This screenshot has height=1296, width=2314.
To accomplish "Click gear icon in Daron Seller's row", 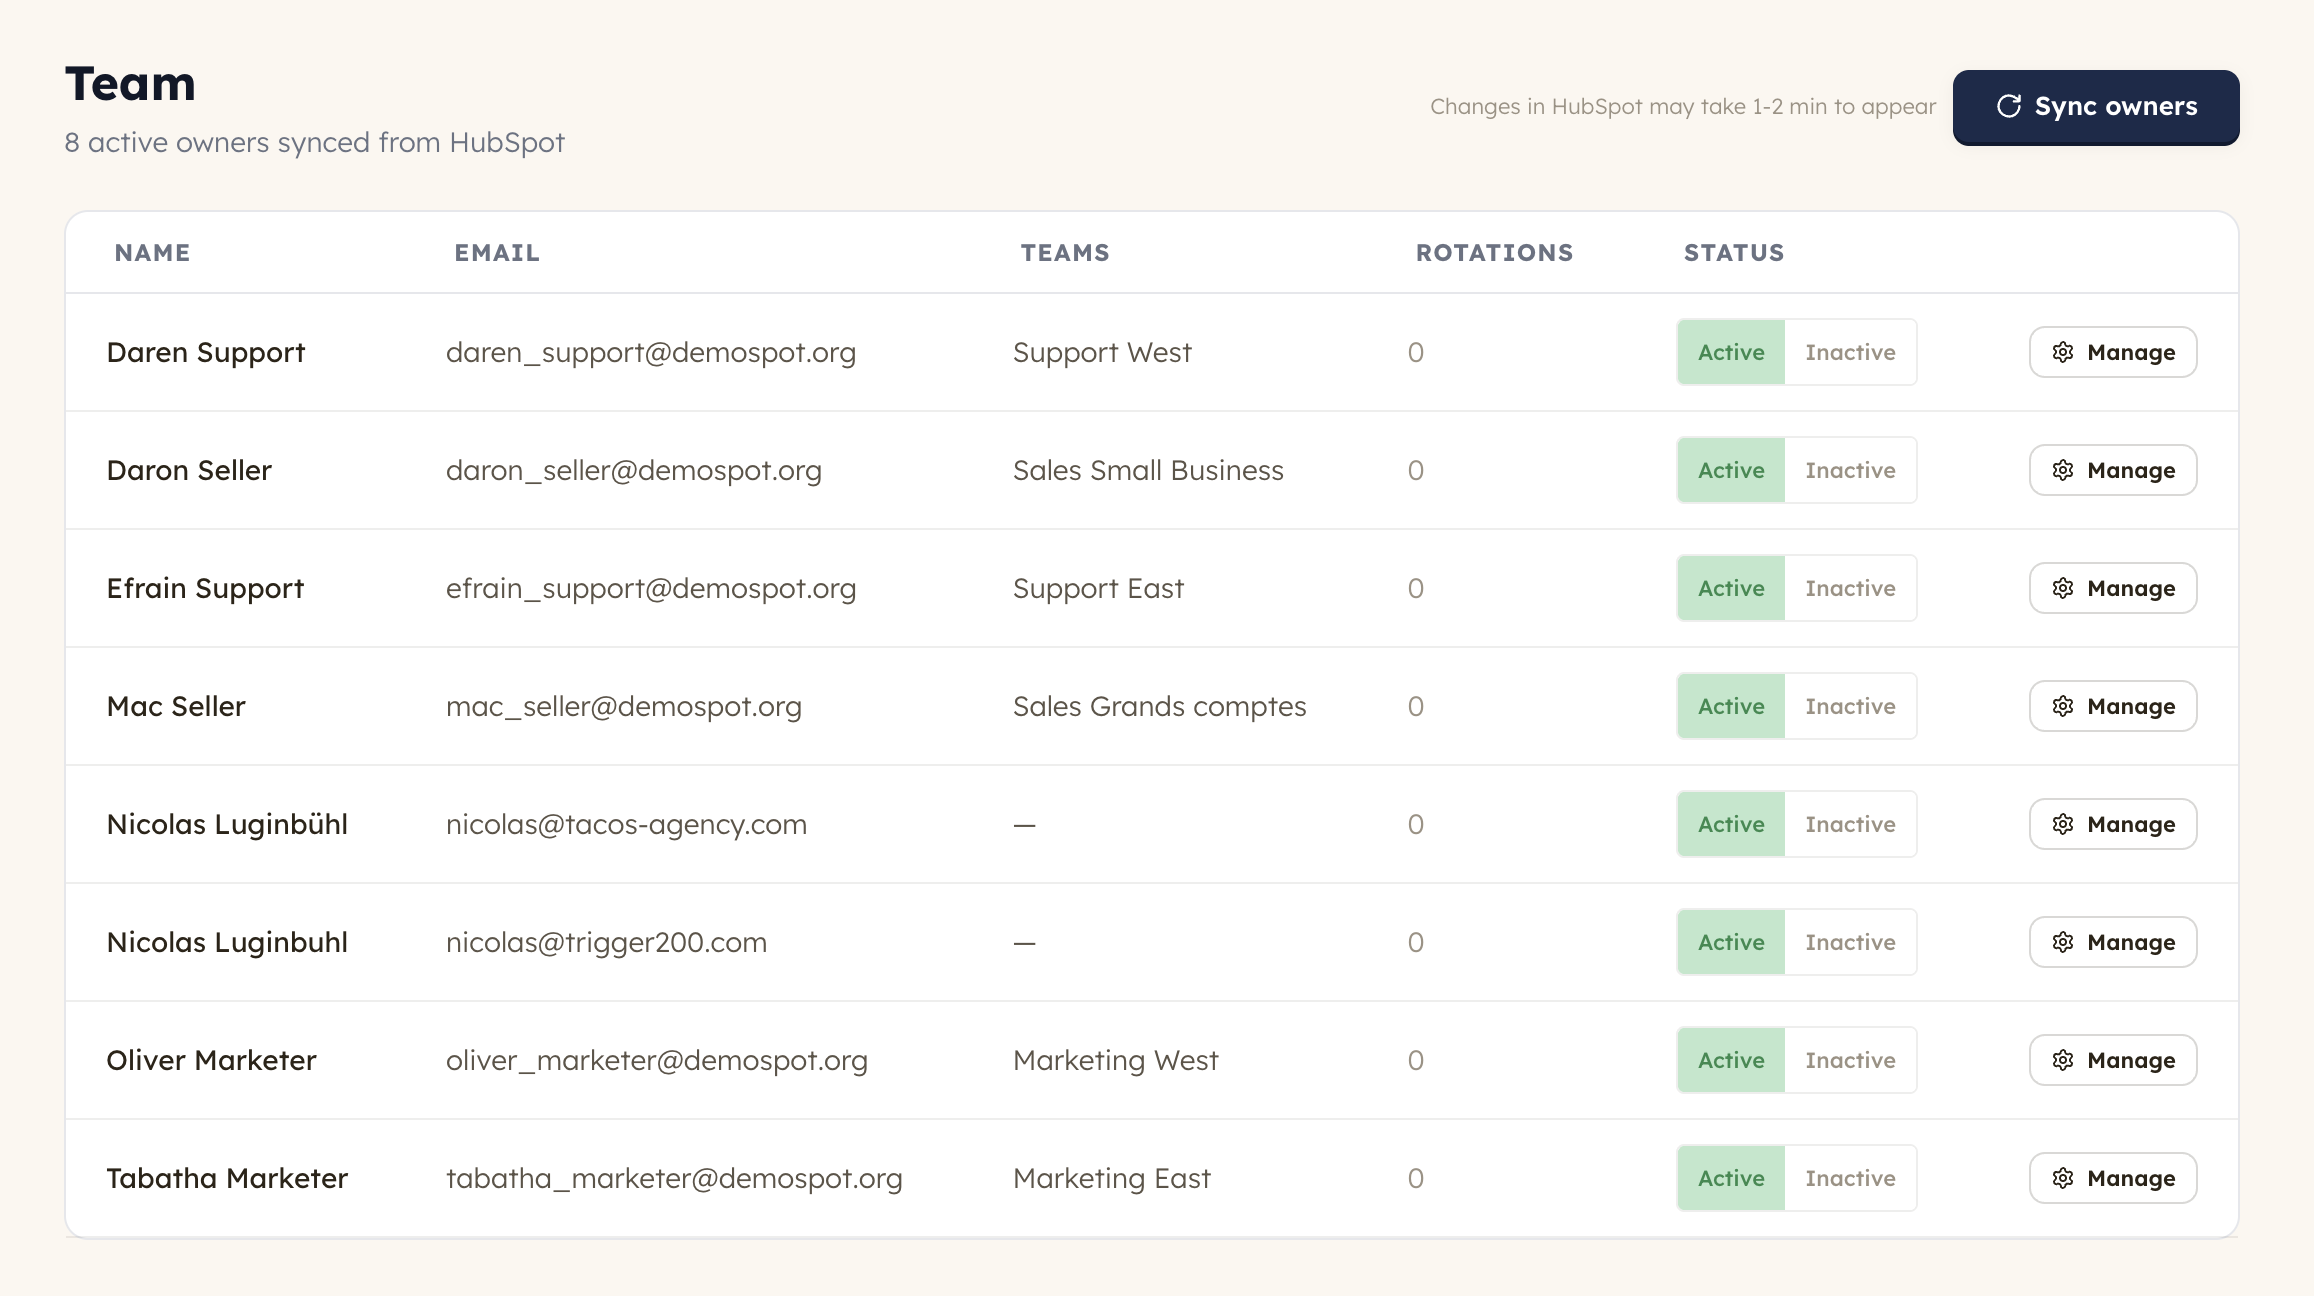I will [2063, 470].
